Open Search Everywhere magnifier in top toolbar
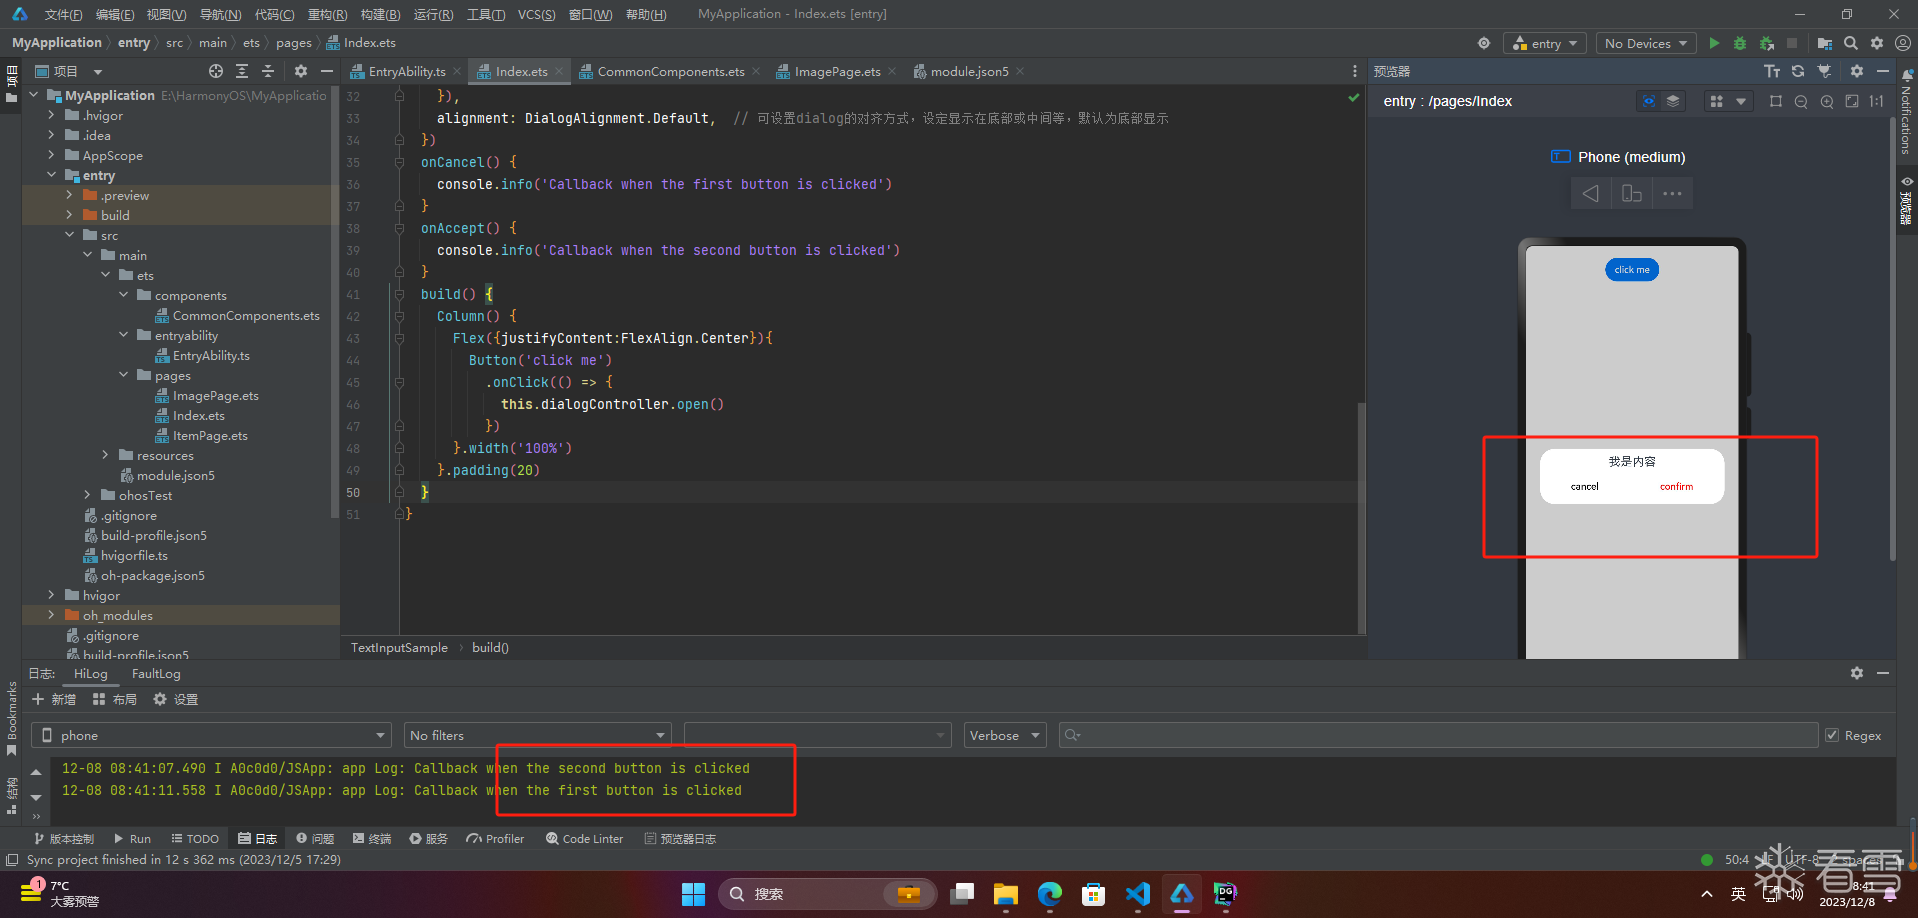 tap(1851, 43)
